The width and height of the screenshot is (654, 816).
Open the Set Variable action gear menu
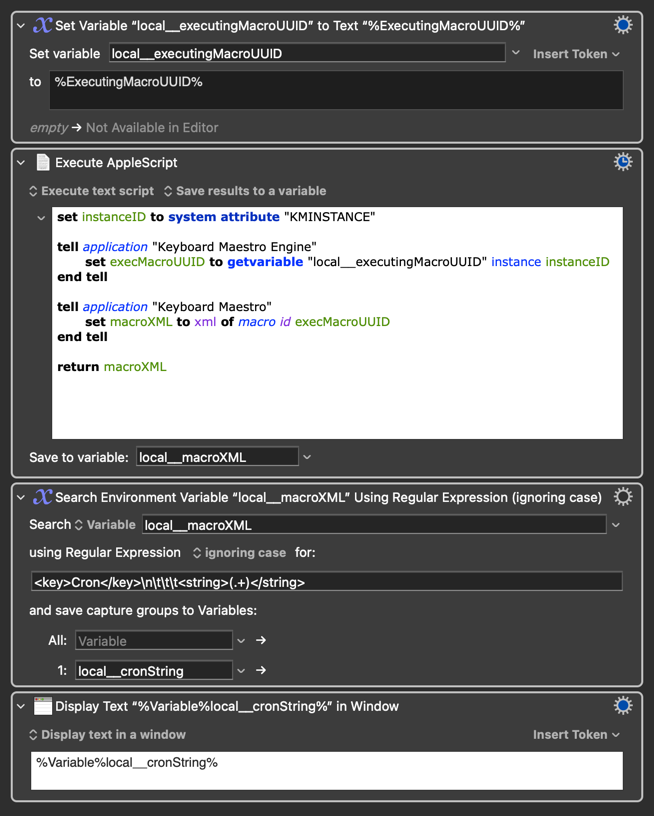point(622,26)
